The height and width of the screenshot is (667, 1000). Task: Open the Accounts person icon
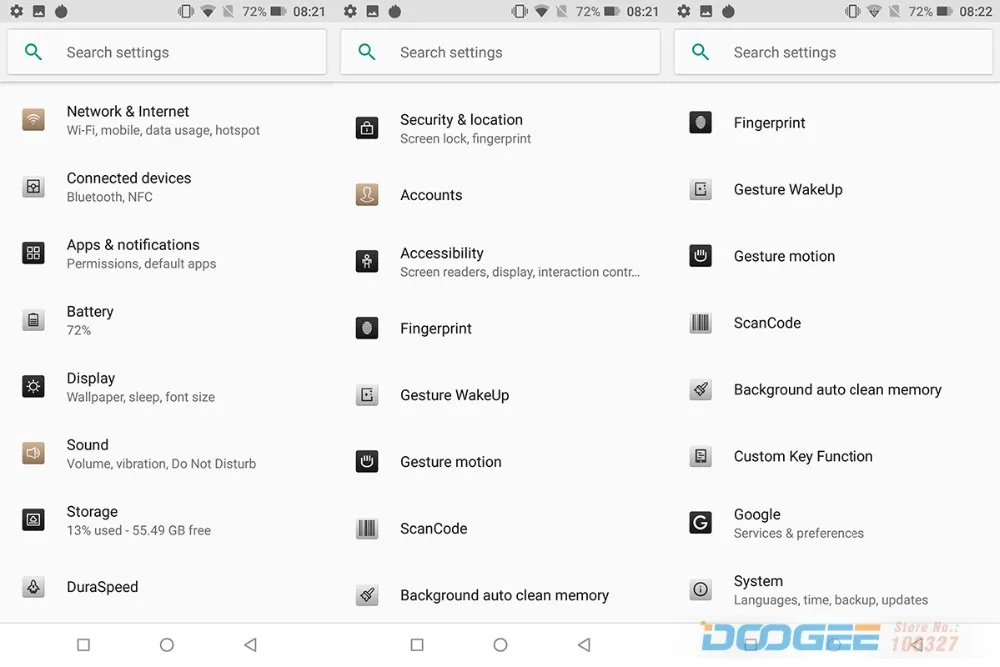tap(367, 194)
